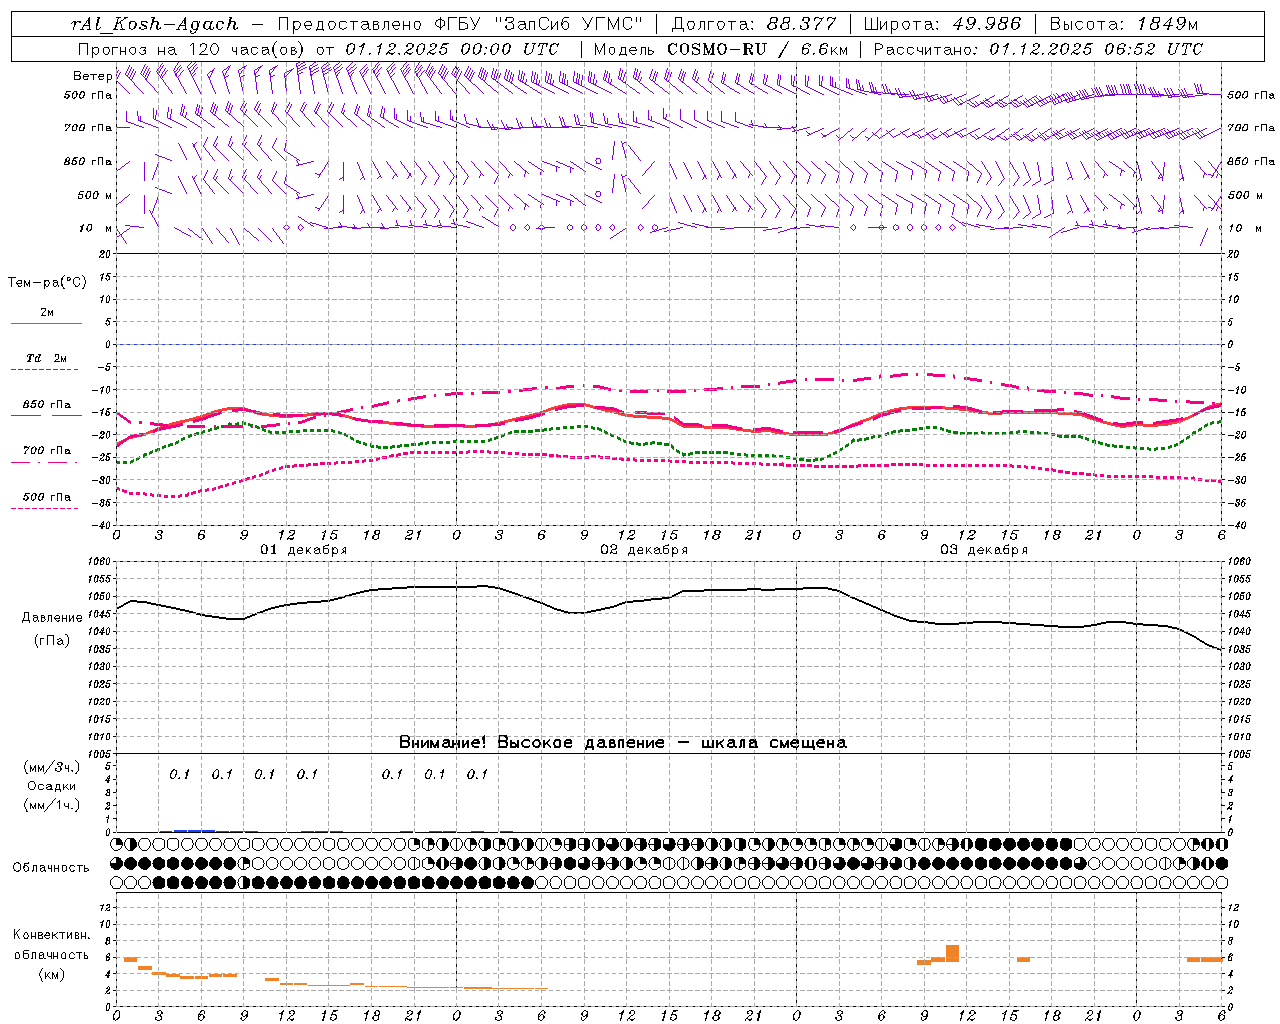Image resolution: width=1280 pixels, height=1024 pixels.
Task: Click the Долгота: 88.377 value
Action: pos(754,24)
